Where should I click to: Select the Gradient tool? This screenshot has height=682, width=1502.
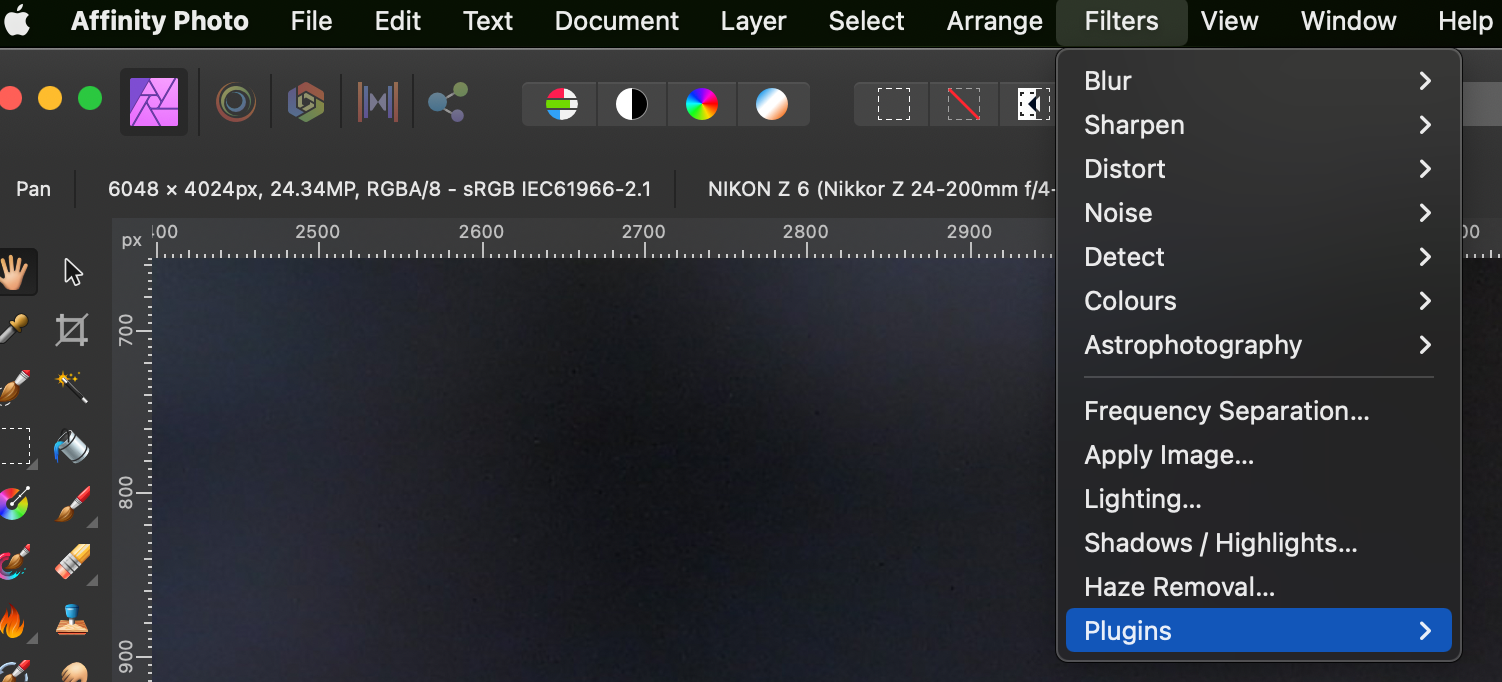(x=14, y=504)
